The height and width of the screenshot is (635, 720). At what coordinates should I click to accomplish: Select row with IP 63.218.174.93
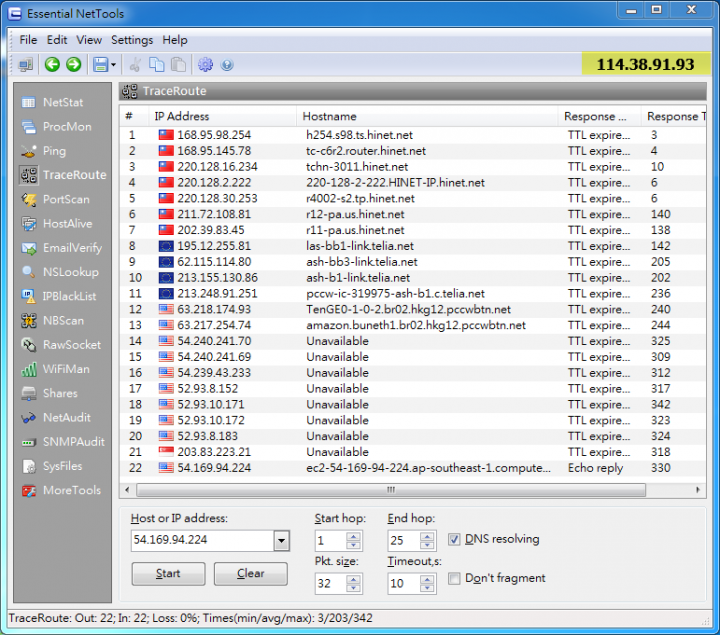click(413, 309)
